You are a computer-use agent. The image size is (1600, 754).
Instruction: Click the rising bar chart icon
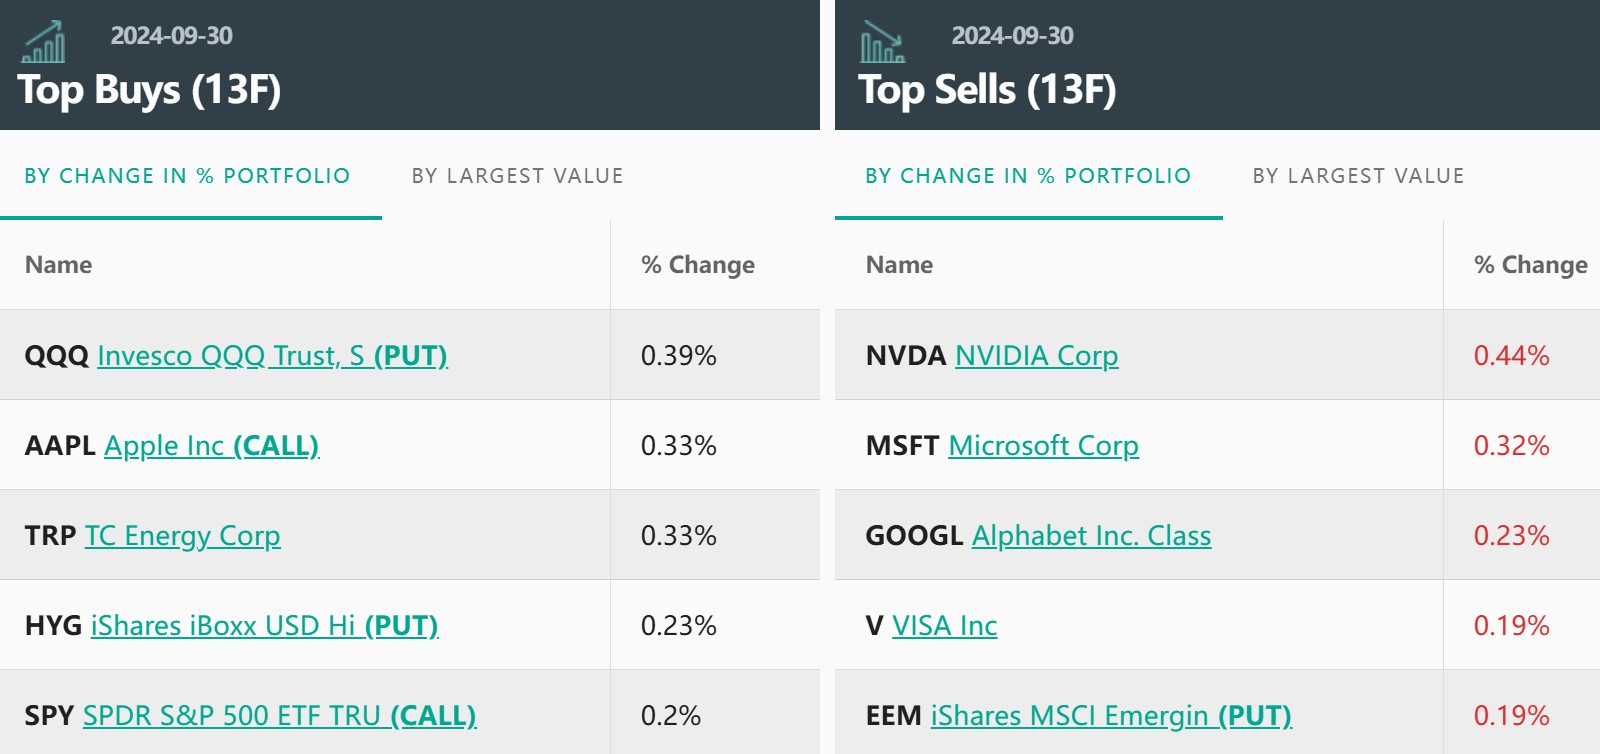pyautogui.click(x=45, y=42)
